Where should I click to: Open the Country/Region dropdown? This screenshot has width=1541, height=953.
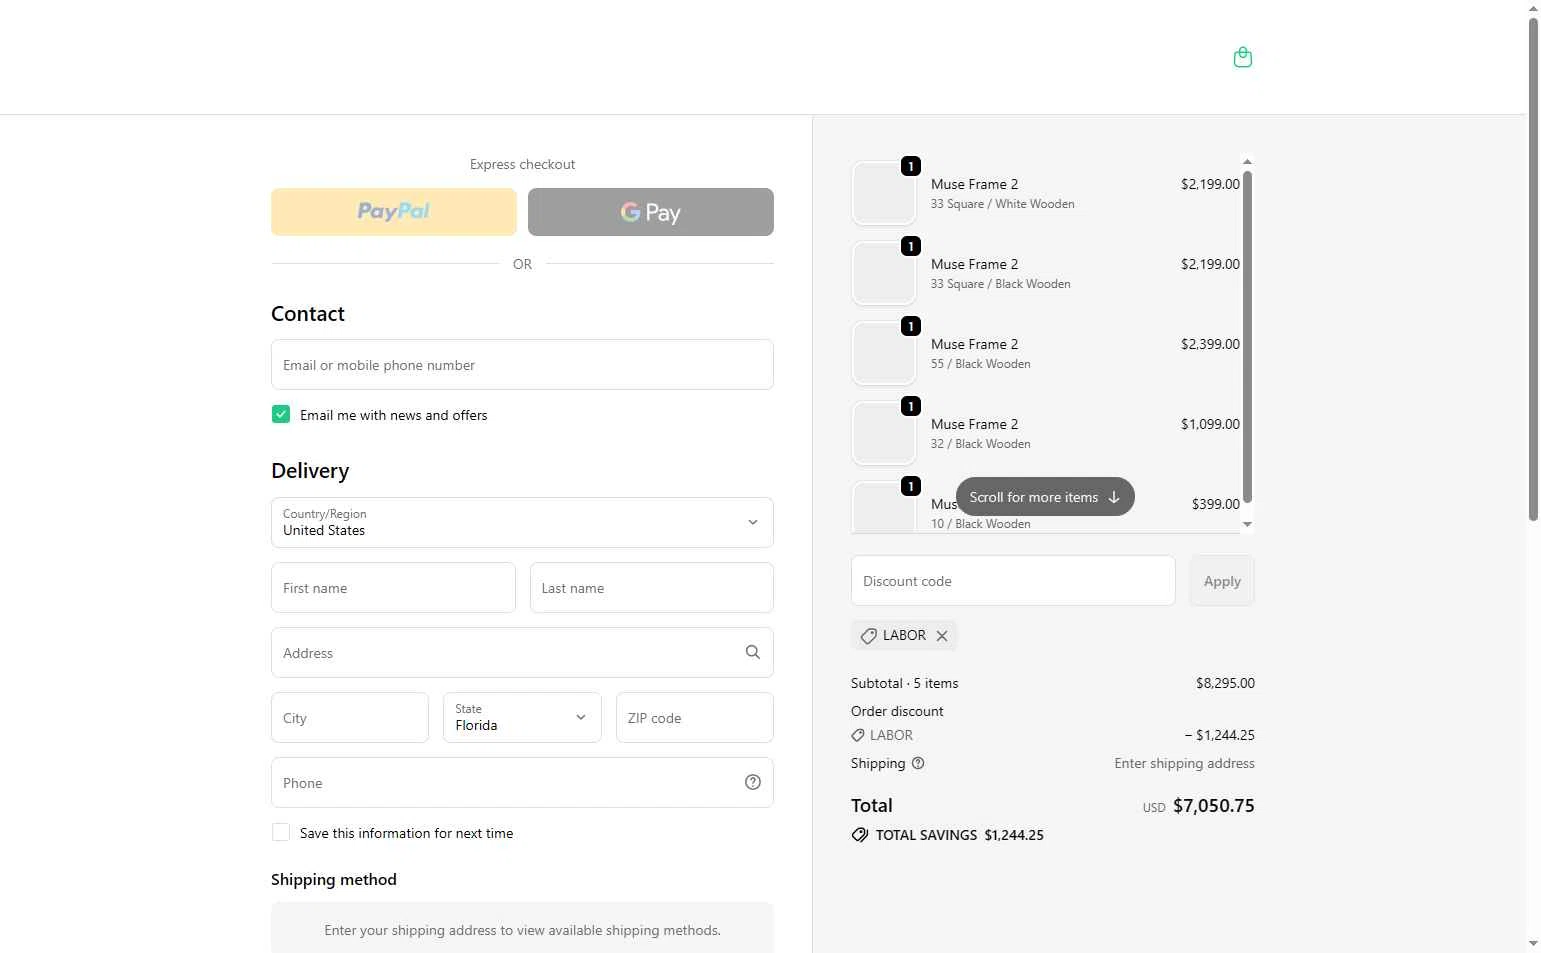[x=522, y=522]
